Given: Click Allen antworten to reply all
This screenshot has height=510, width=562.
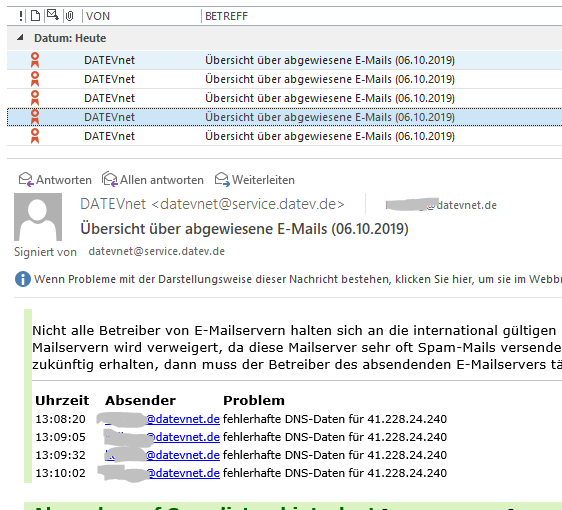Looking at the screenshot, I should click(153, 180).
